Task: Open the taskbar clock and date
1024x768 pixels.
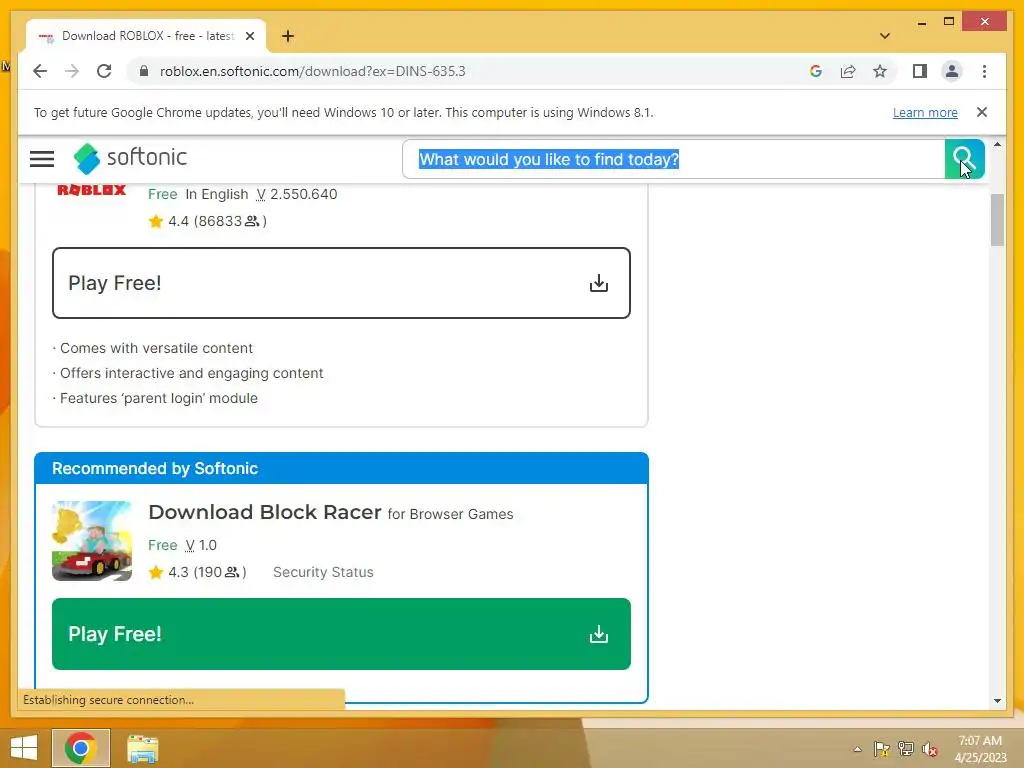Action: pyautogui.click(x=980, y=748)
